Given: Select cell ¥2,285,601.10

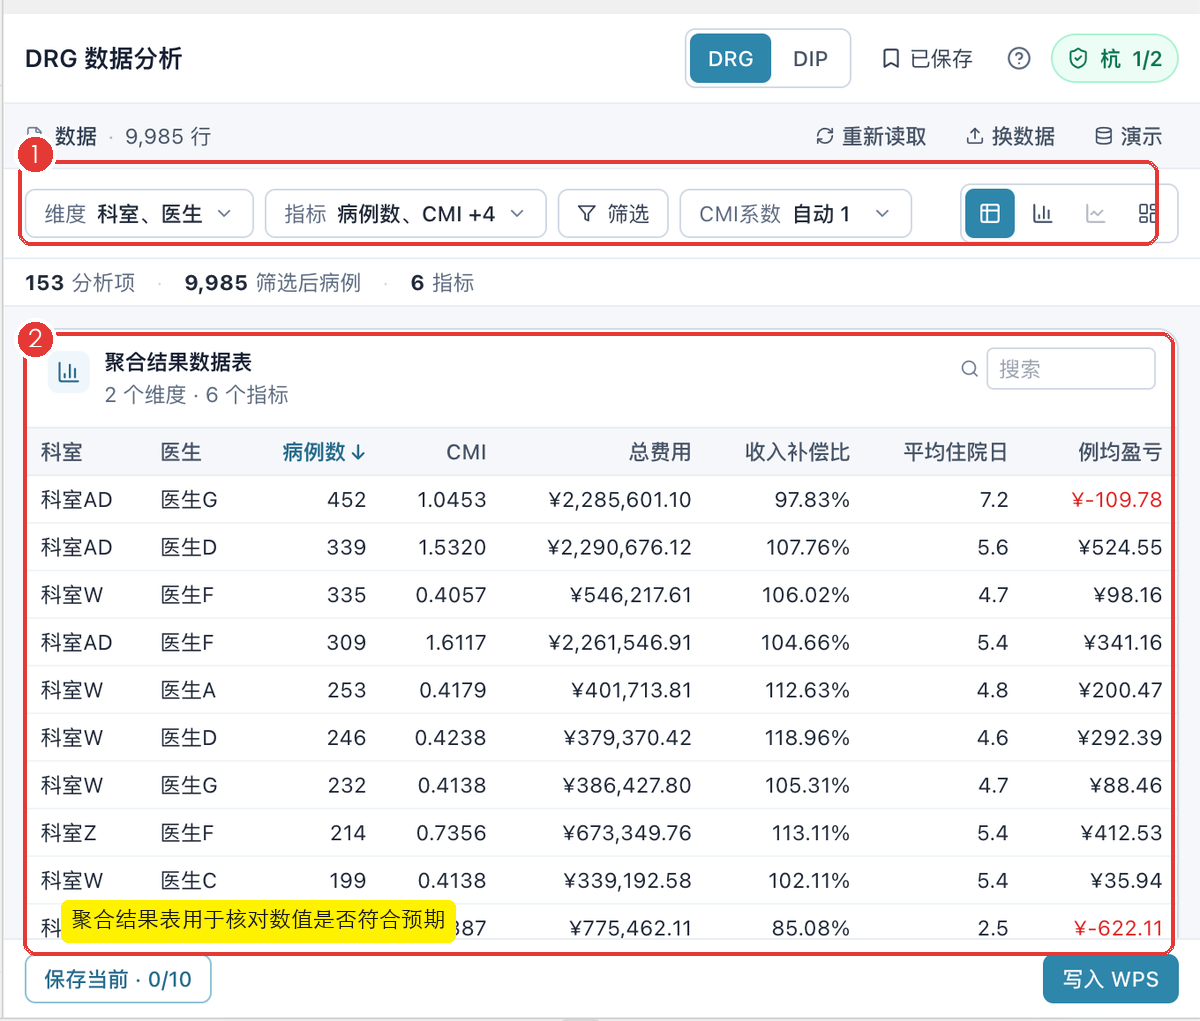Looking at the screenshot, I should 620,499.
